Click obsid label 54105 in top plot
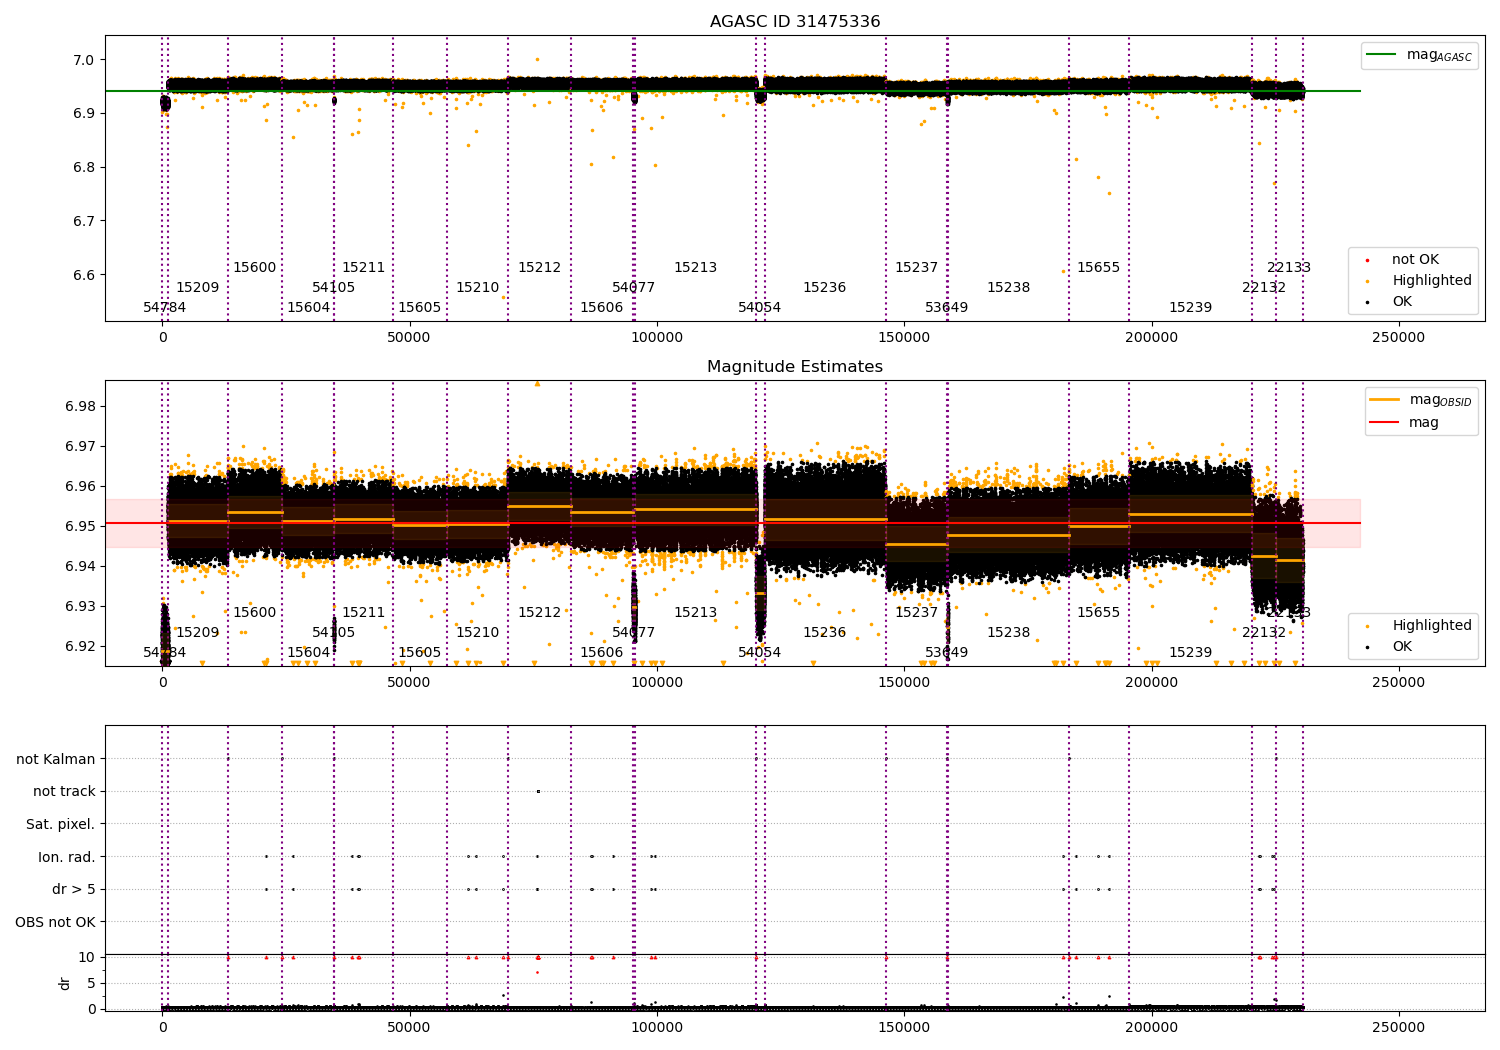Viewport: 1500px width, 1050px height. click(x=334, y=288)
